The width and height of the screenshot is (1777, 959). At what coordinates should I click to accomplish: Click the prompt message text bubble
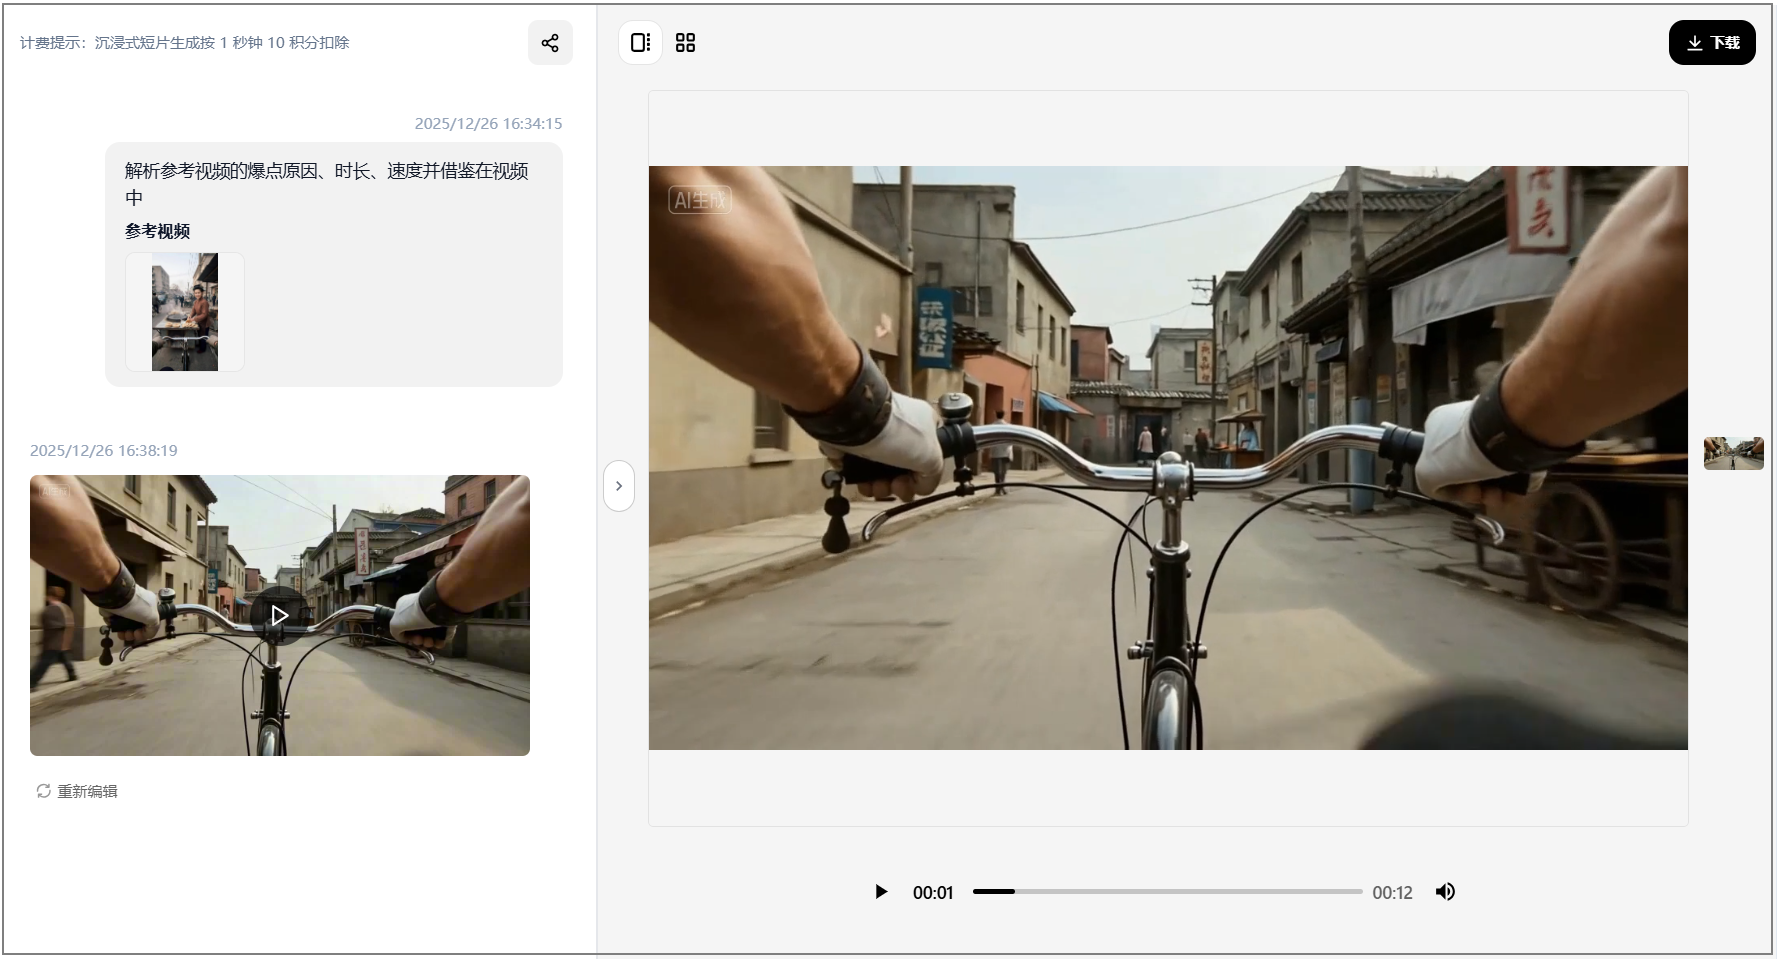point(326,183)
